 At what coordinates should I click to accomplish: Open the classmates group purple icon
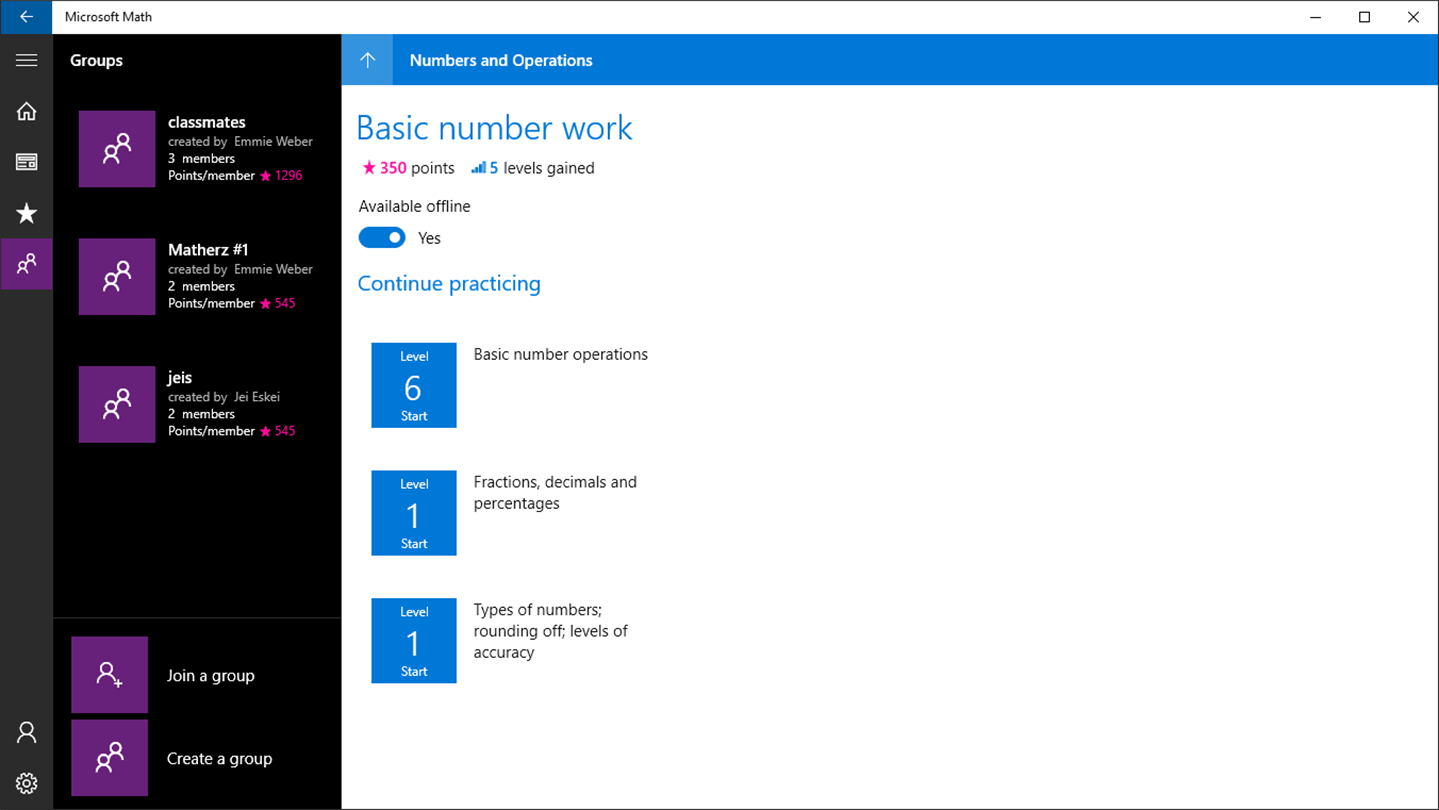coord(117,149)
